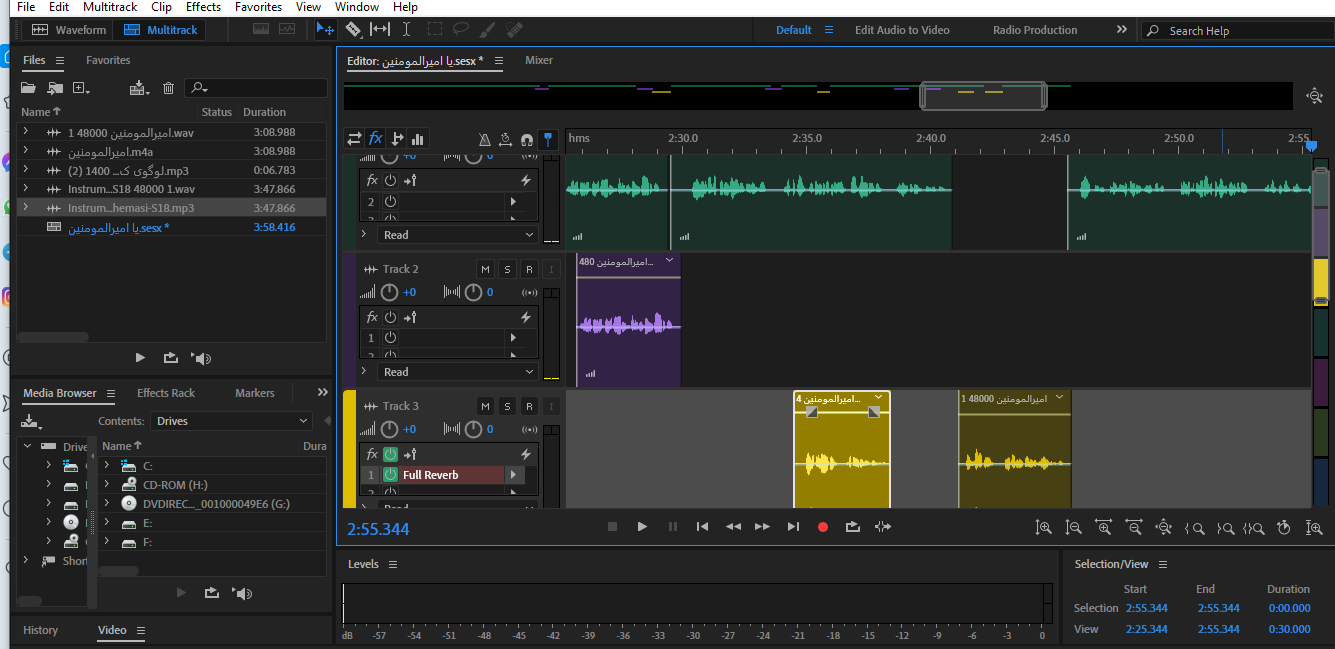Click the Zoom In Time icon
The width and height of the screenshot is (1335, 649).
click(1103, 527)
